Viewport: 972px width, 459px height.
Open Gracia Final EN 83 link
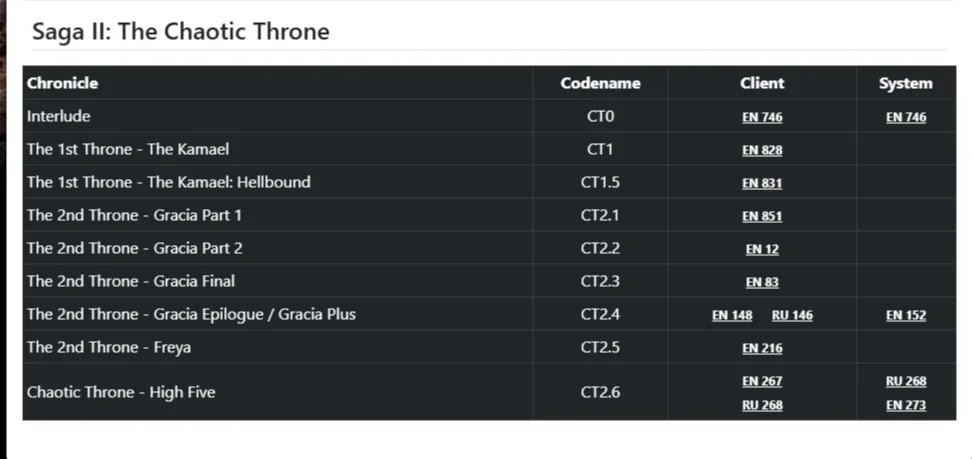[x=762, y=282]
